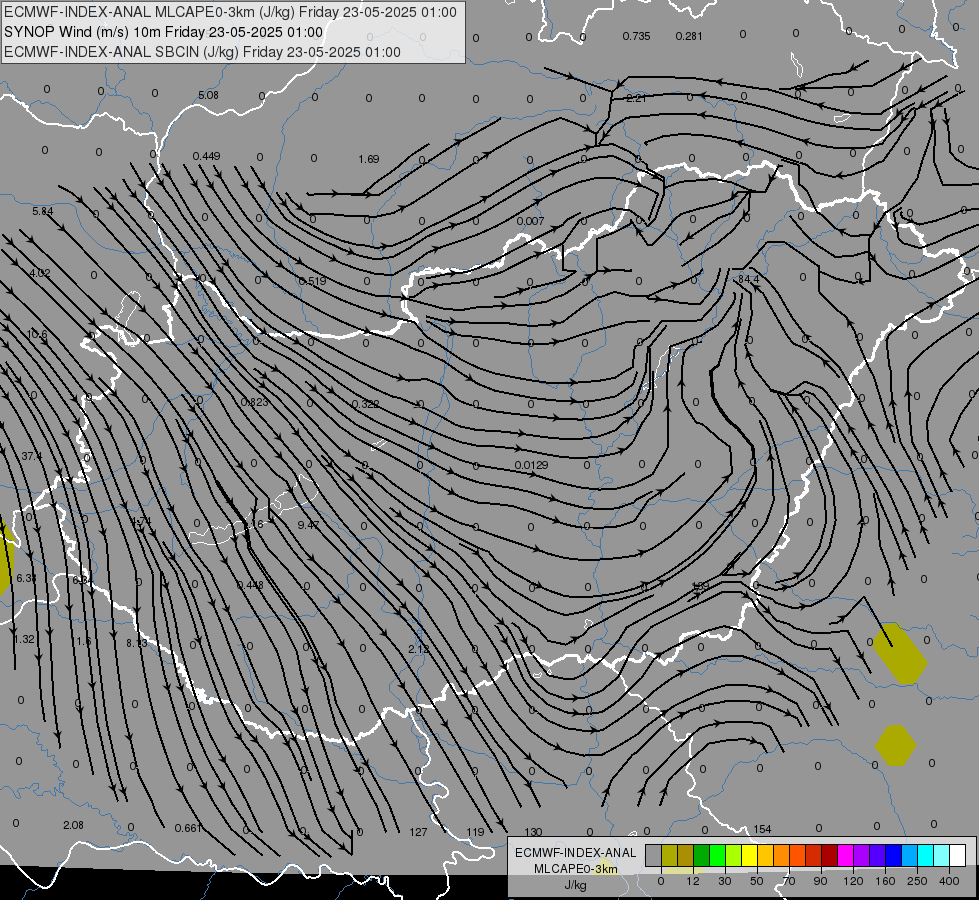Click the legend tick label 12

pos(692,881)
